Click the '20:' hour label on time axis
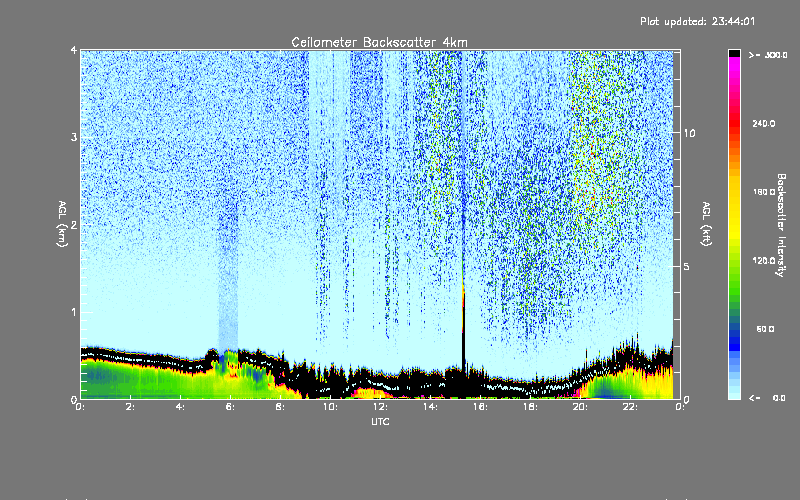This screenshot has width=800, height=500. (580, 407)
